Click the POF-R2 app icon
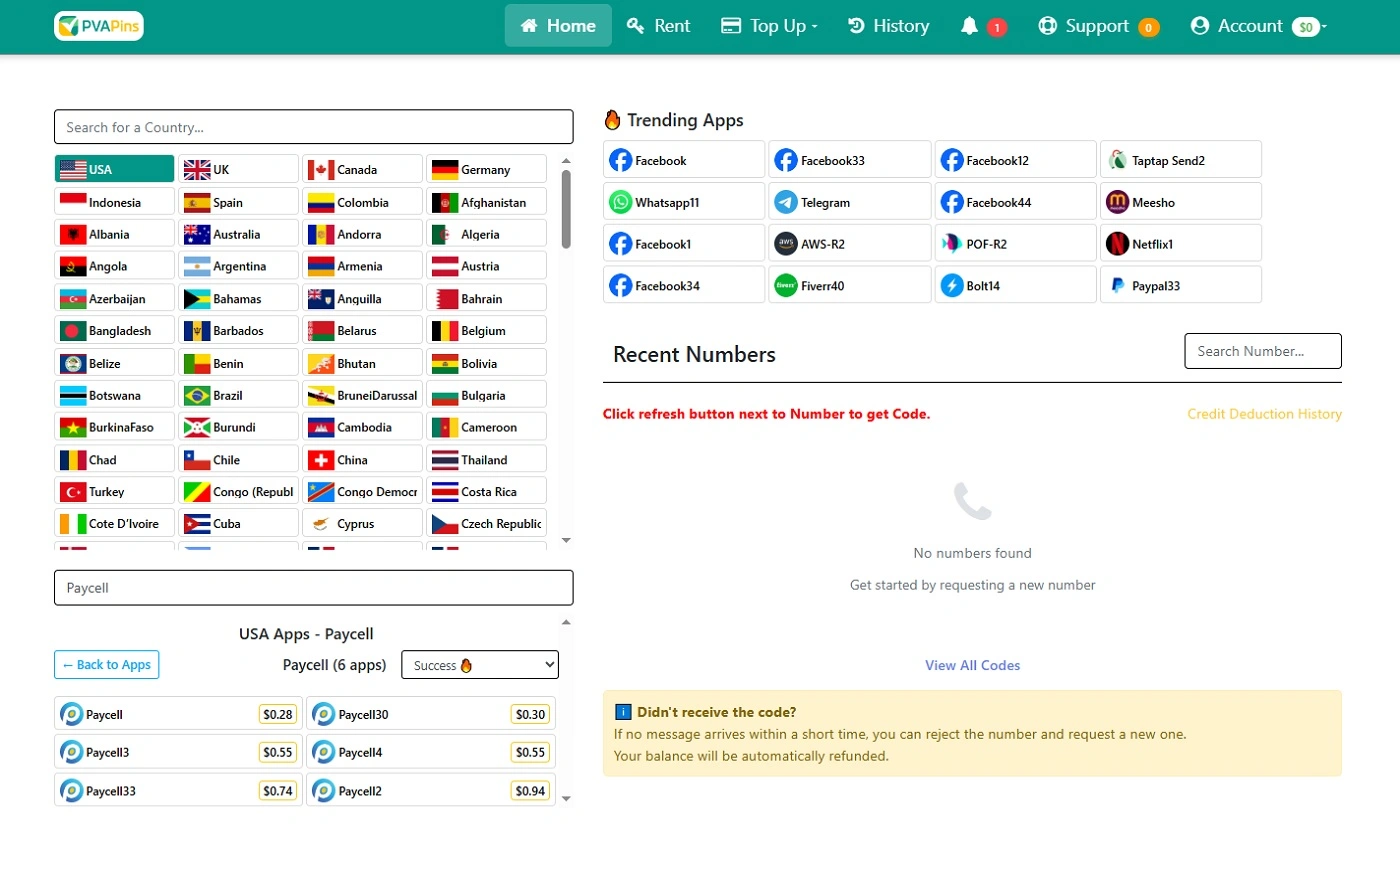 click(951, 244)
